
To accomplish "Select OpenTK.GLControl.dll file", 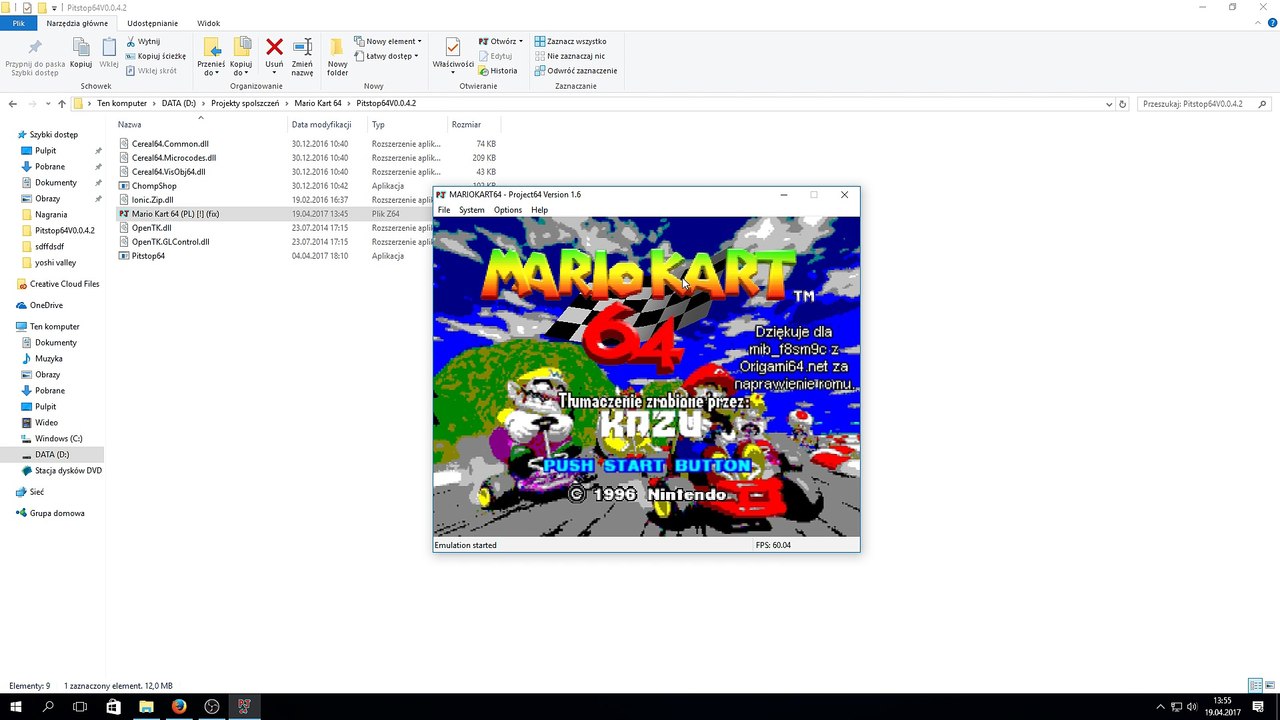I will [170, 242].
